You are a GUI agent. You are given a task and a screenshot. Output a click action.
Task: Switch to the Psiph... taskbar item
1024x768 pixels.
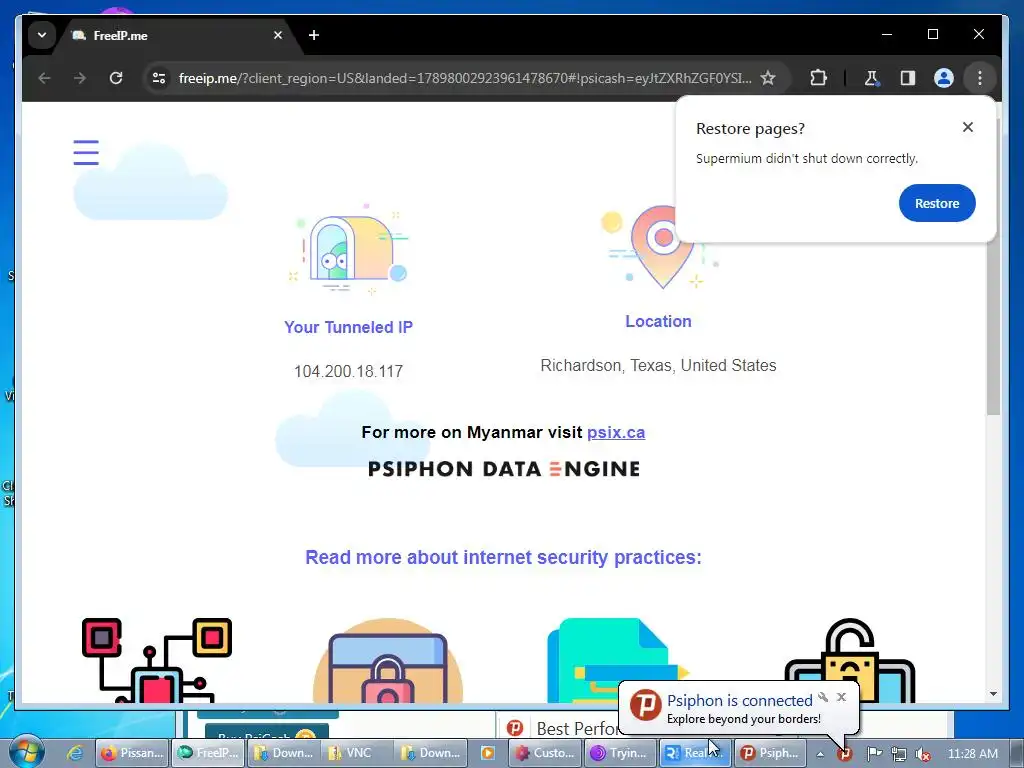click(769, 753)
